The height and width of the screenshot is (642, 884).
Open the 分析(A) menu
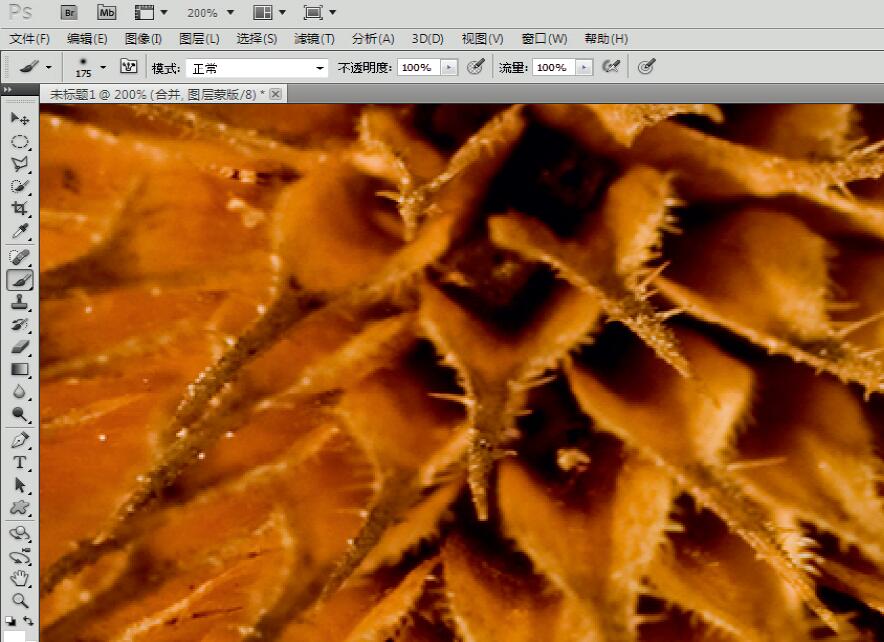[373, 39]
